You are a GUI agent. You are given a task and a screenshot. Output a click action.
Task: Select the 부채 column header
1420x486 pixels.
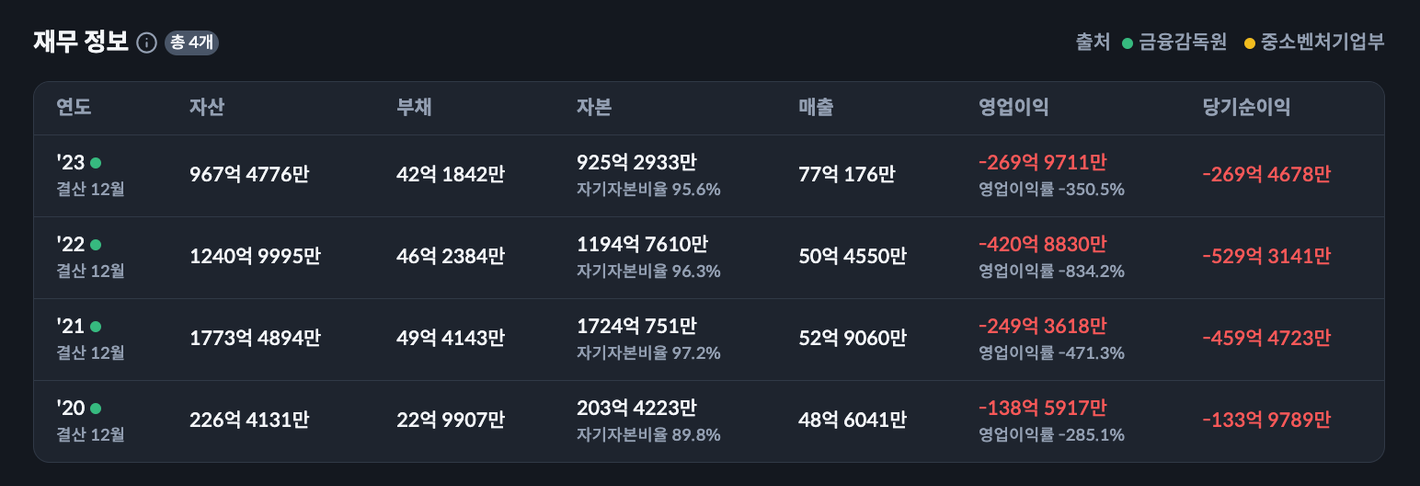[414, 108]
